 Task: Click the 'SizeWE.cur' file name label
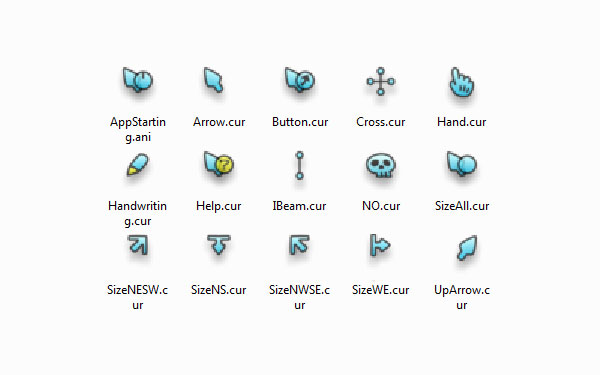[380, 290]
